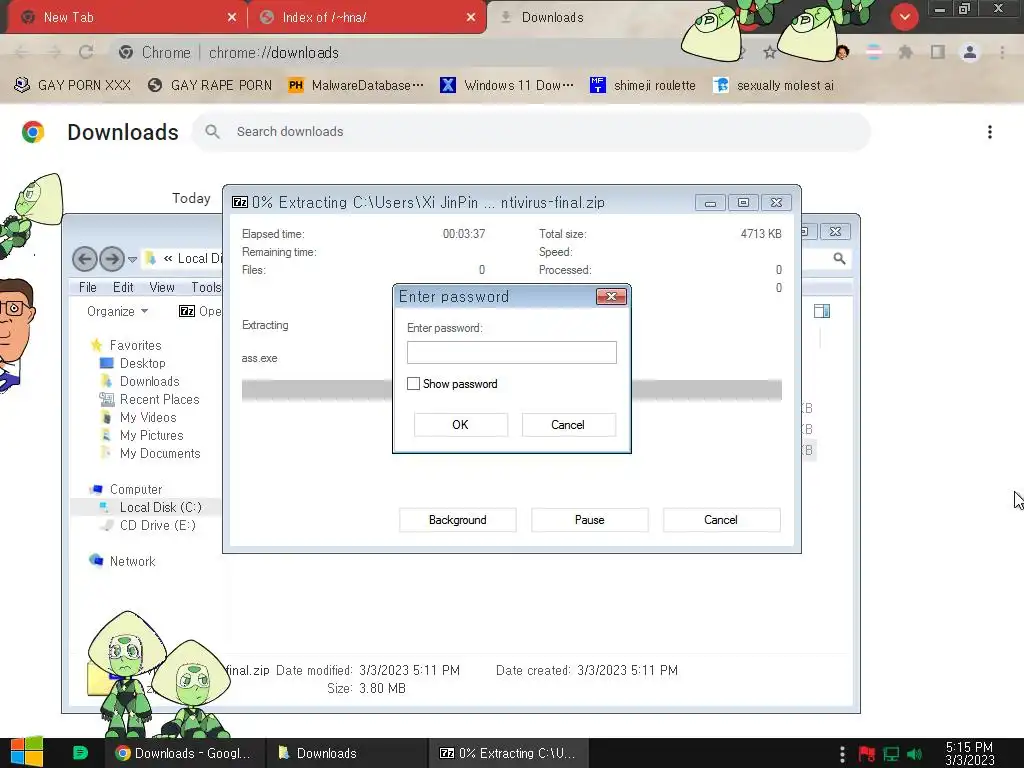
Task: Go forward in the Explorer window
Action: pyautogui.click(x=112, y=259)
